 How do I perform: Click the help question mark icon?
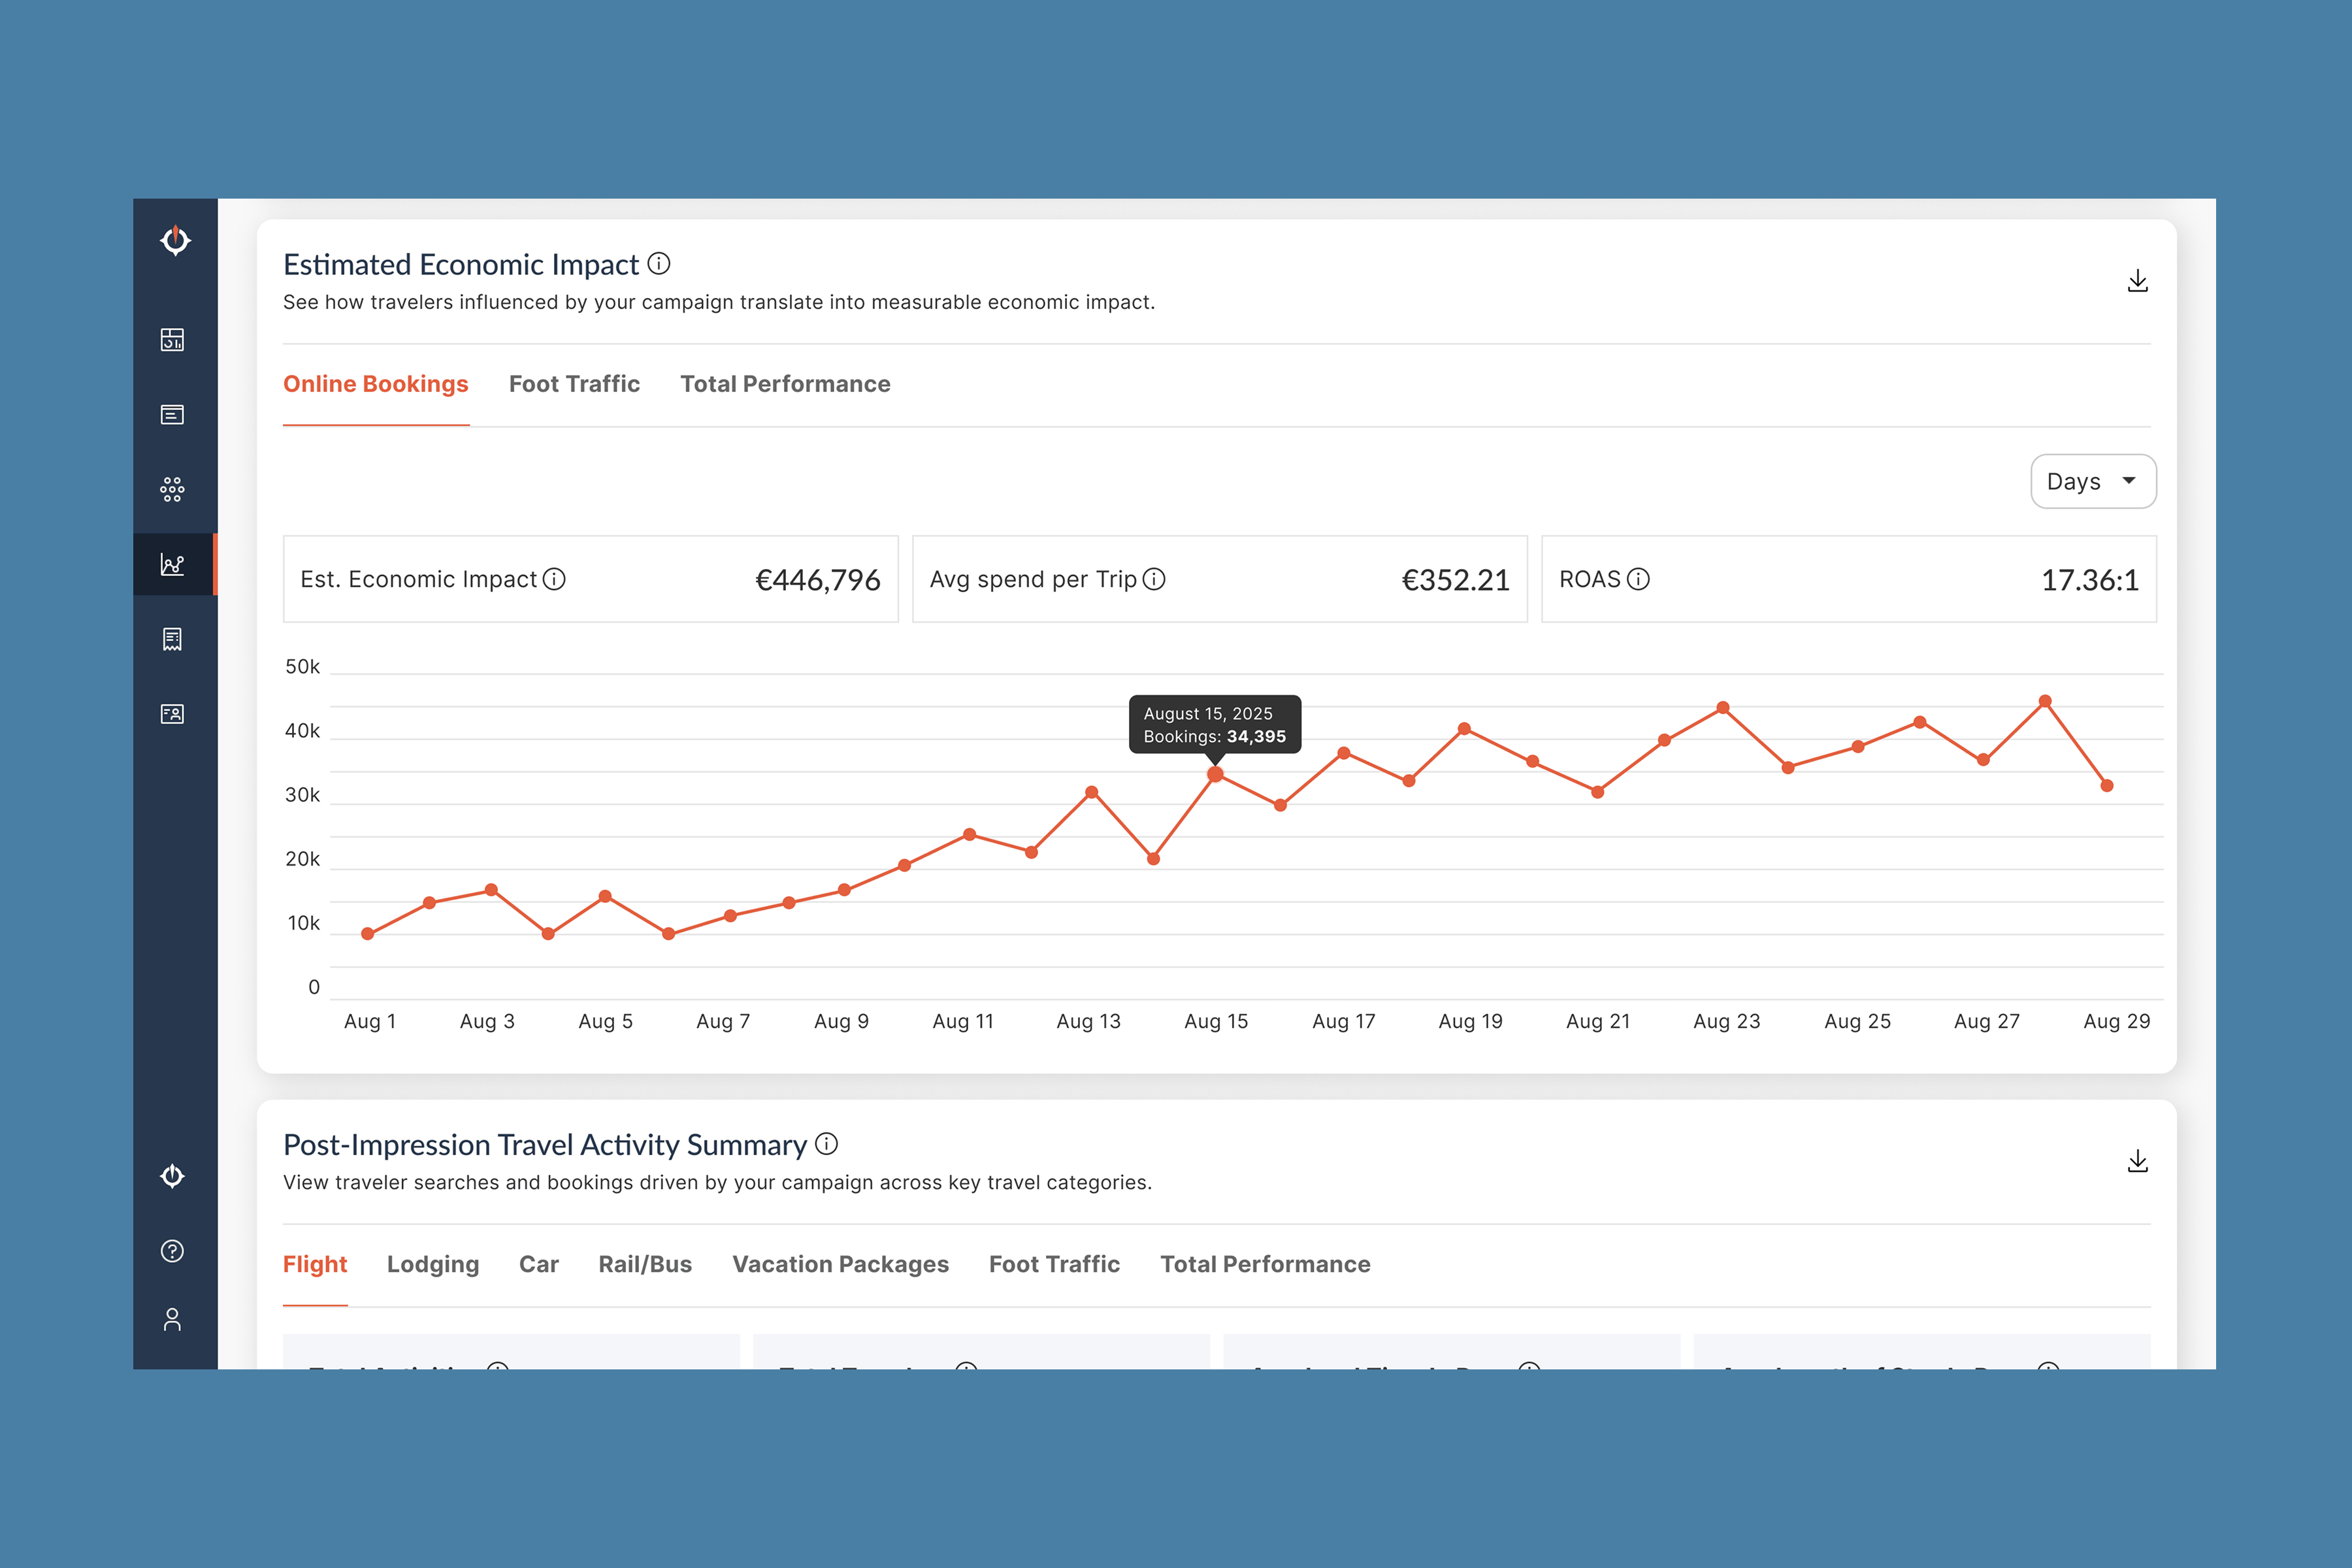tap(172, 1251)
